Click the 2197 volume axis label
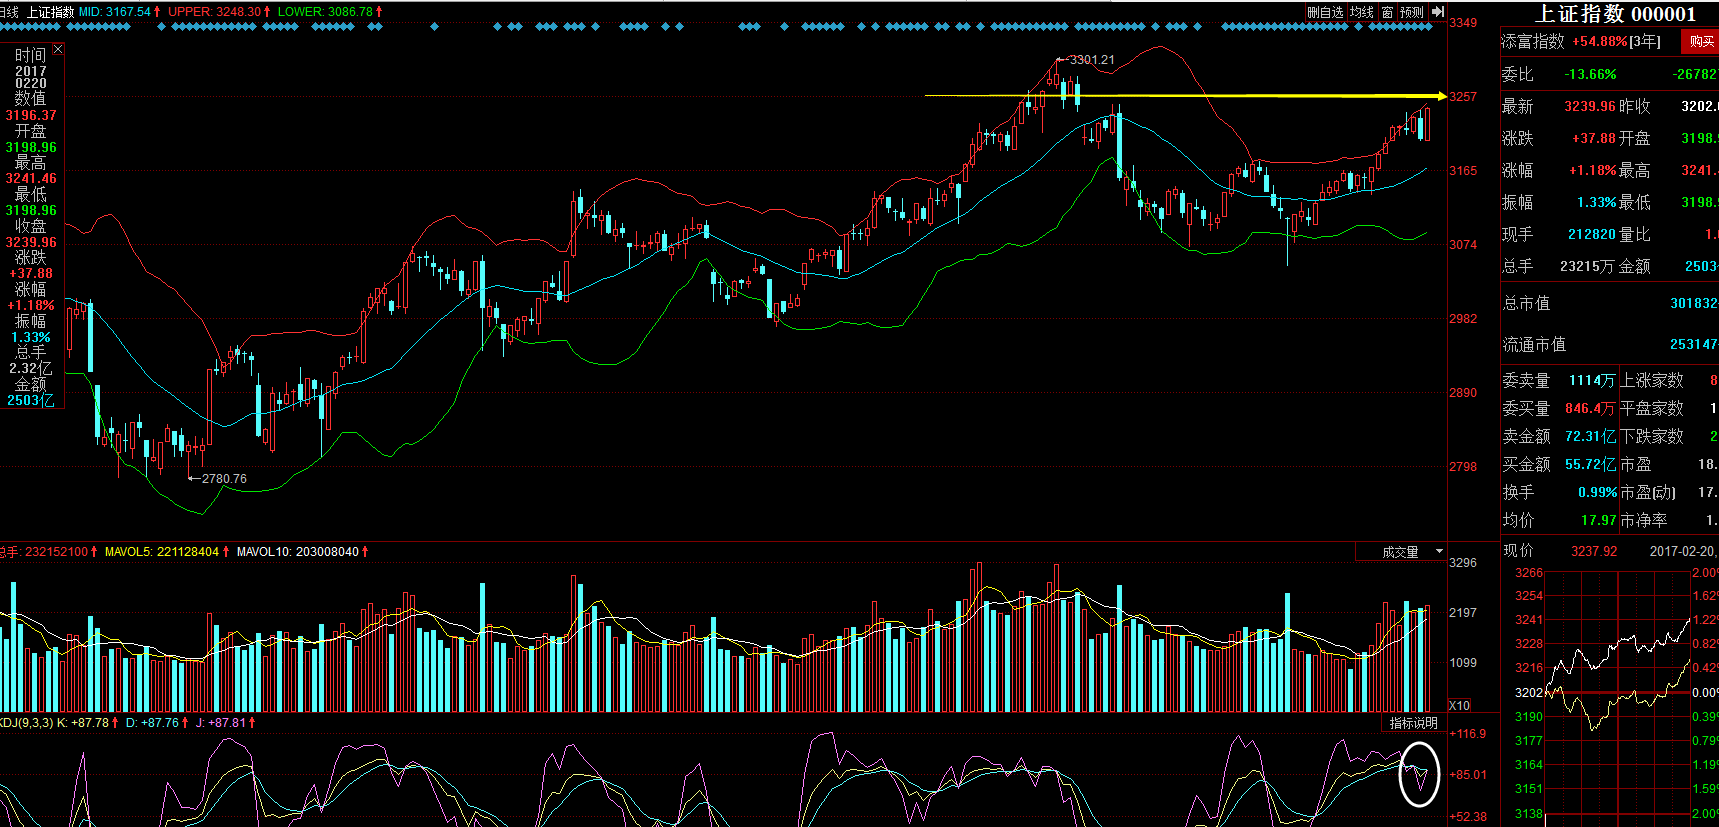The height and width of the screenshot is (827, 1719). coord(1463,612)
